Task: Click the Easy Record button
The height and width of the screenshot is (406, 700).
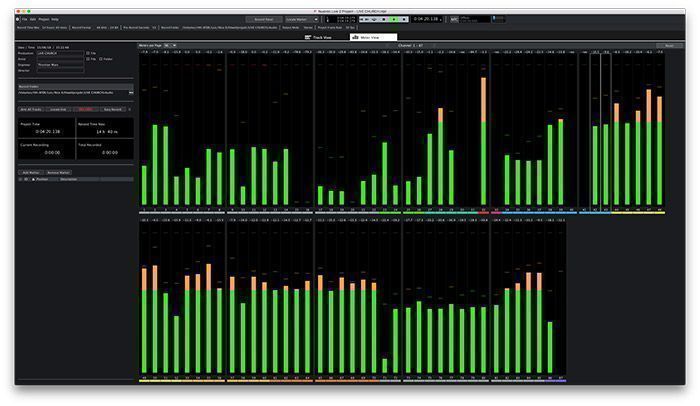Action: [112, 109]
